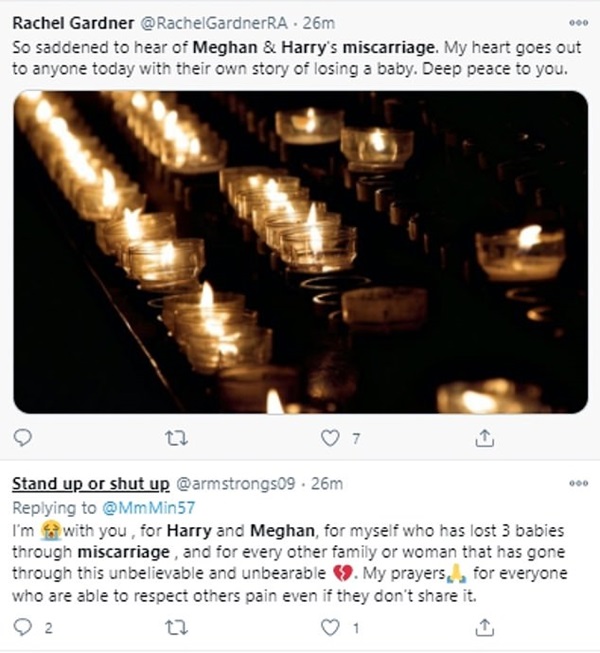Open Rachel Gardner's profile name
The image size is (600, 653).
click(66, 24)
